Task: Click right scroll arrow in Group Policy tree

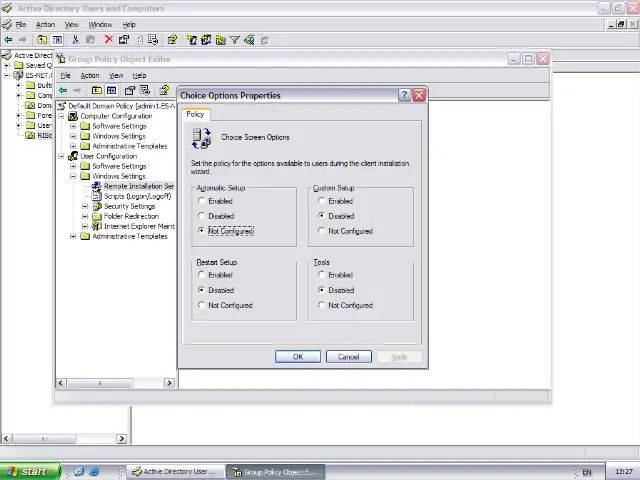Action: [169, 383]
